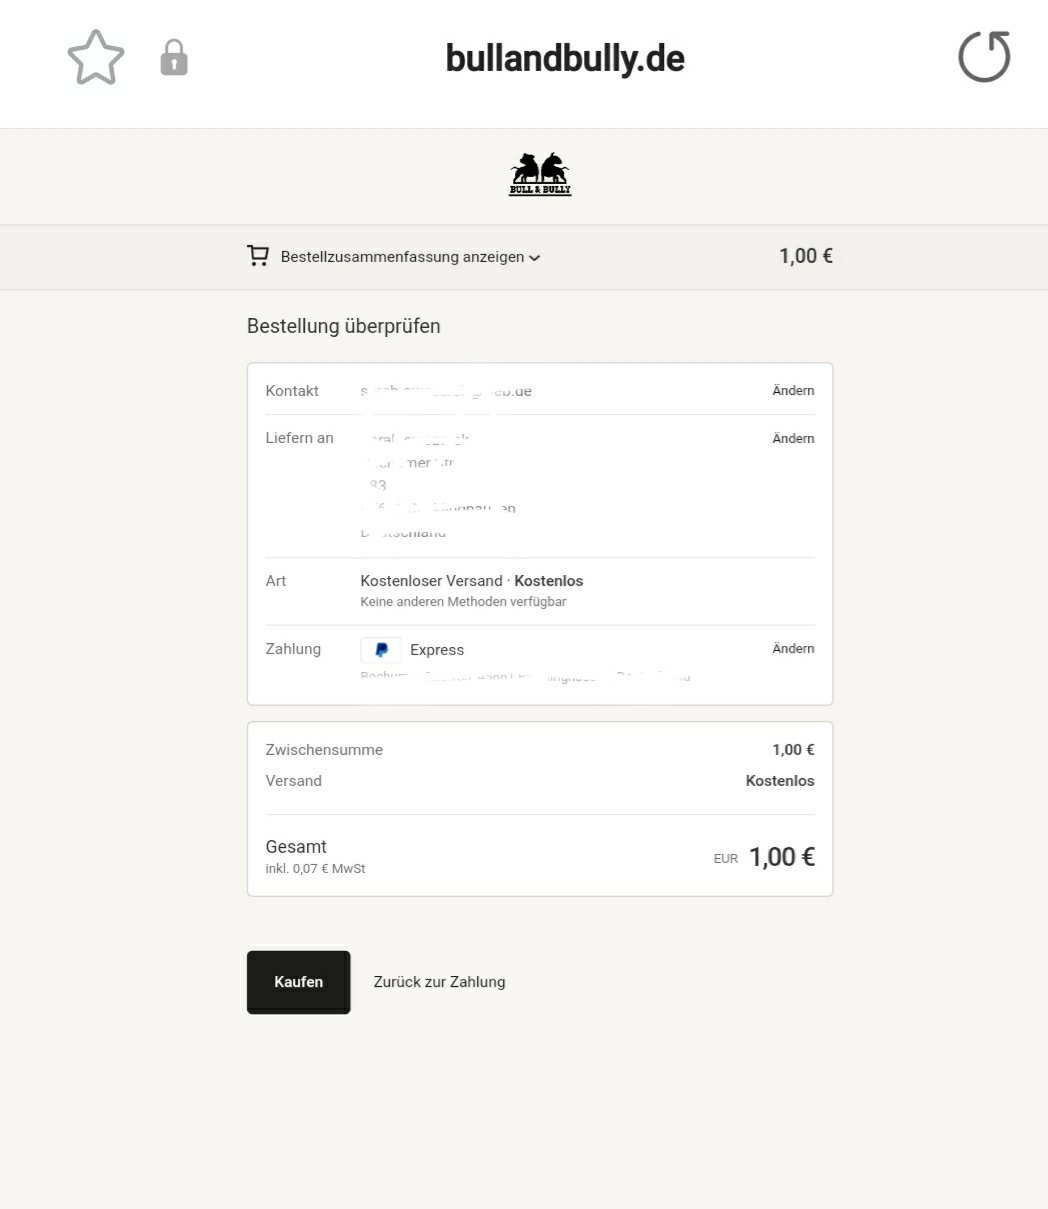The width and height of the screenshot is (1048, 1209).
Task: Reload the page with refresh icon
Action: coord(984,56)
